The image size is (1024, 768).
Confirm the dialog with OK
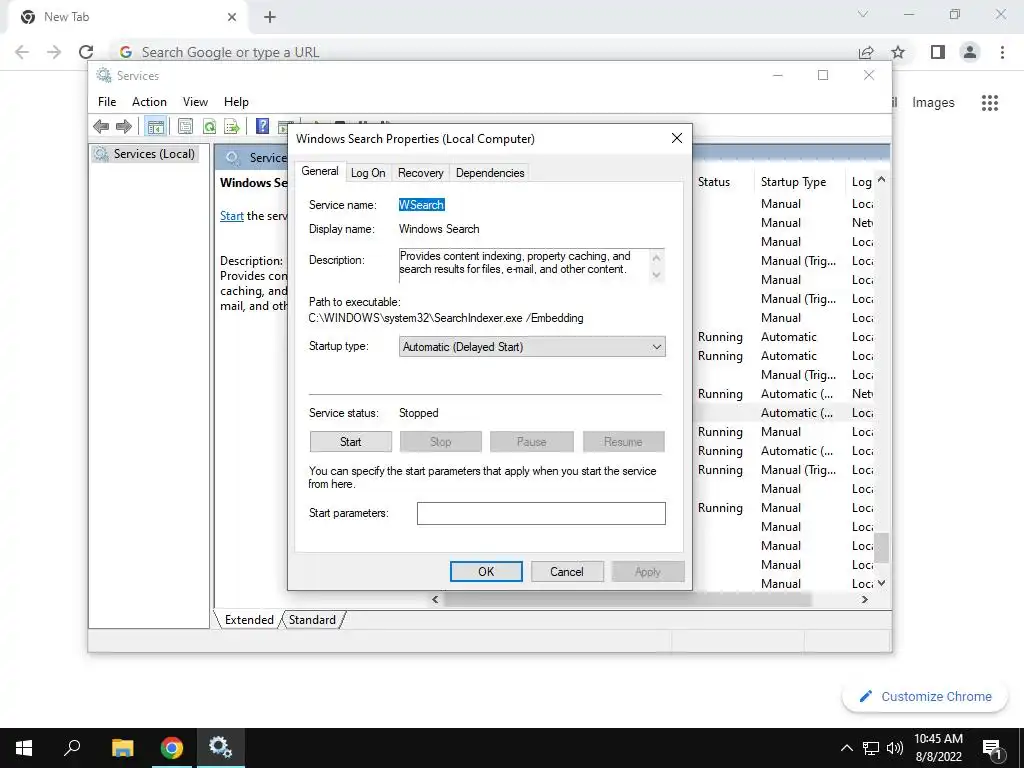pos(486,571)
